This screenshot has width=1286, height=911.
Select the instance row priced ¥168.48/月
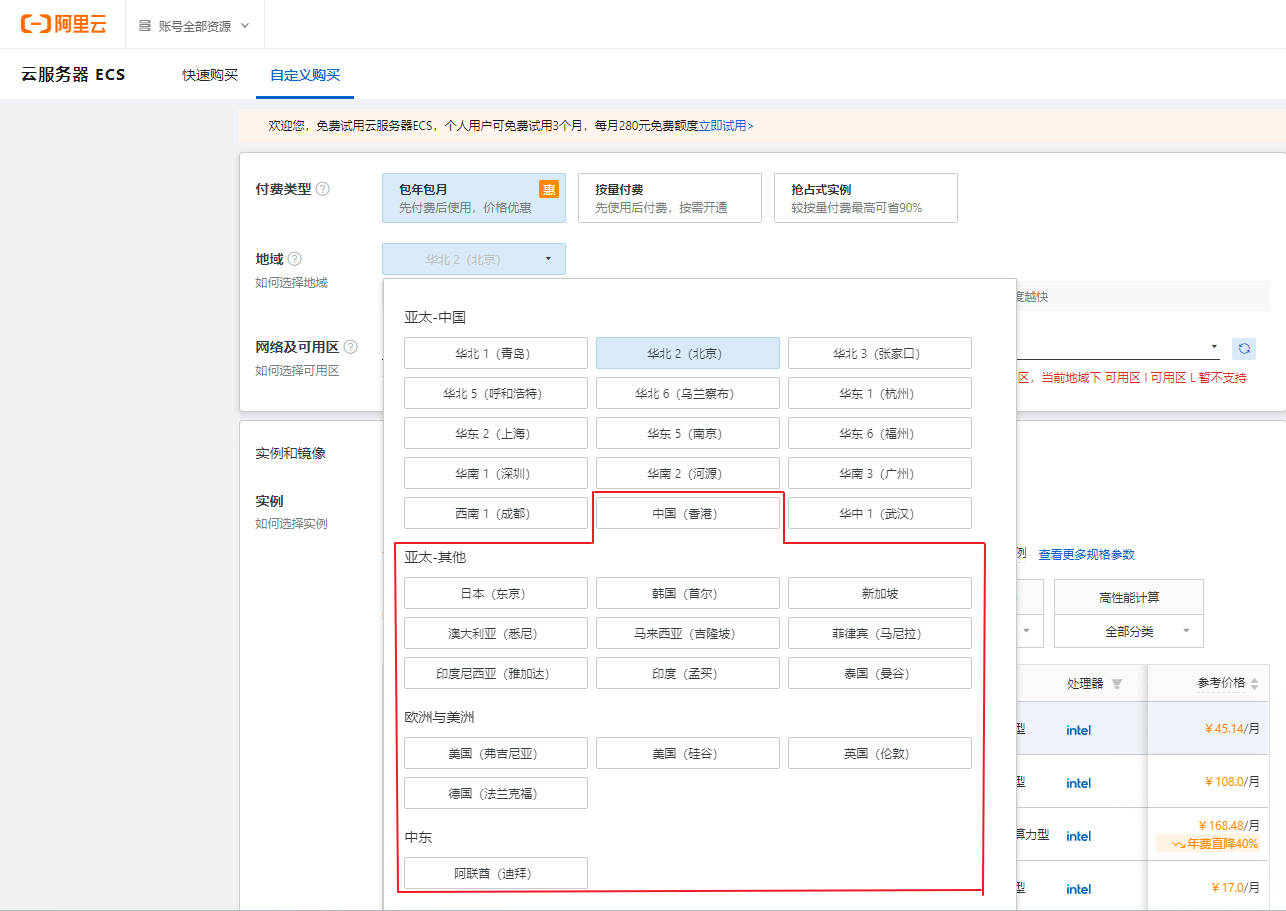[x=1142, y=835]
